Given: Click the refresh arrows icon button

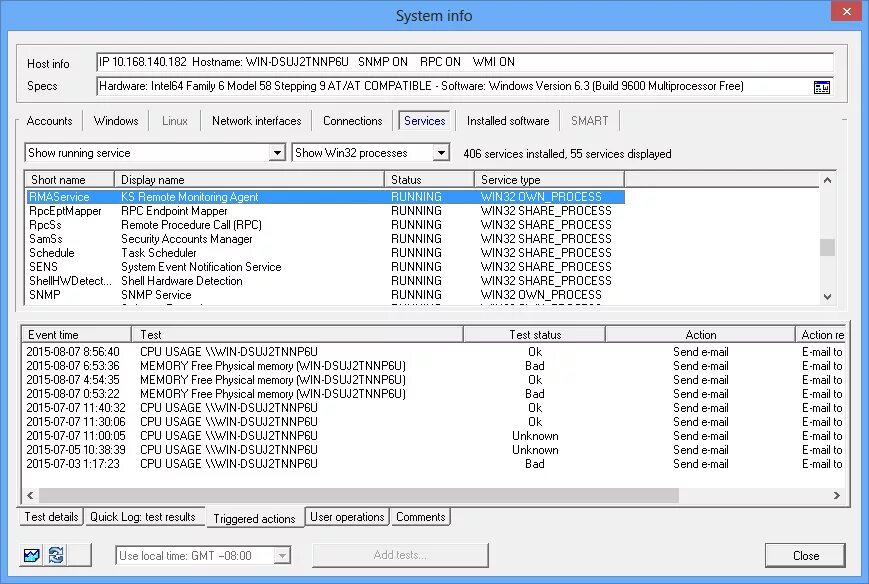Looking at the screenshot, I should pyautogui.click(x=56, y=555).
